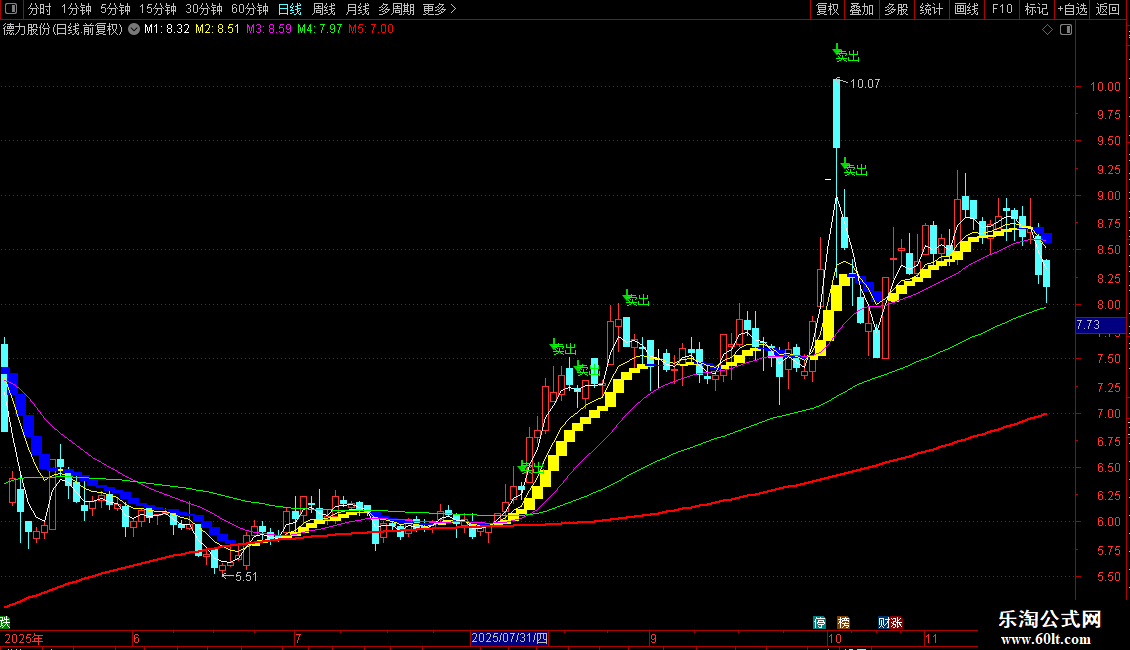This screenshot has height=650, width=1130.
Task: Select the 15分钟 period tab
Action: (158, 9)
